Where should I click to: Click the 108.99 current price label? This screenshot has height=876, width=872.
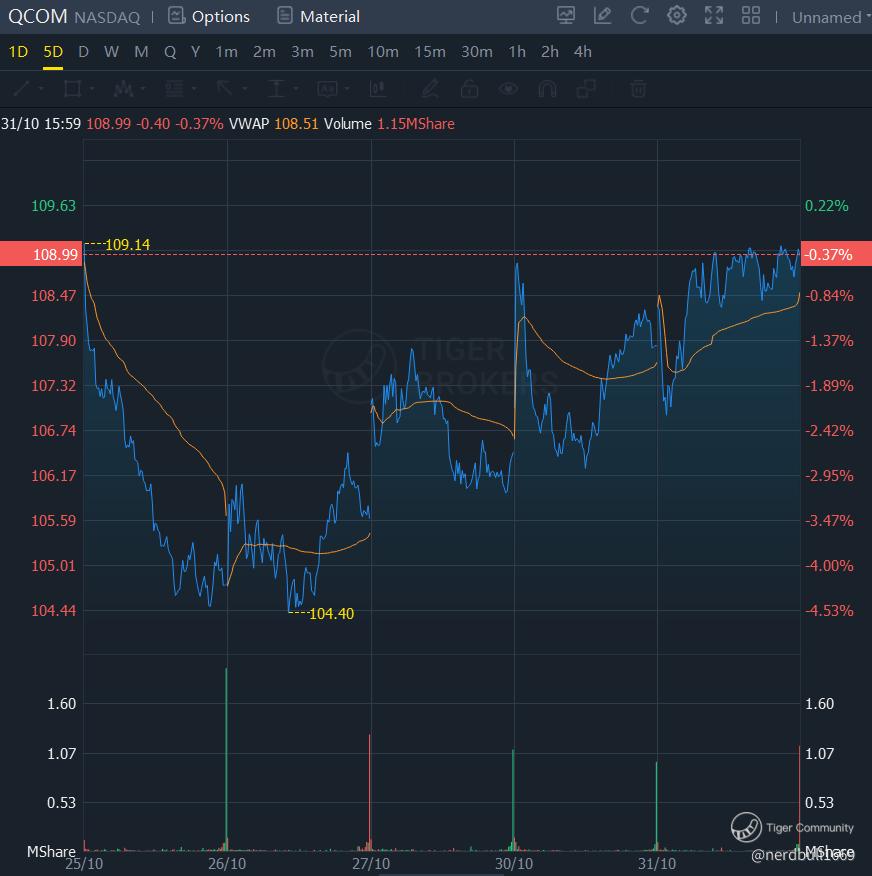(x=41, y=254)
